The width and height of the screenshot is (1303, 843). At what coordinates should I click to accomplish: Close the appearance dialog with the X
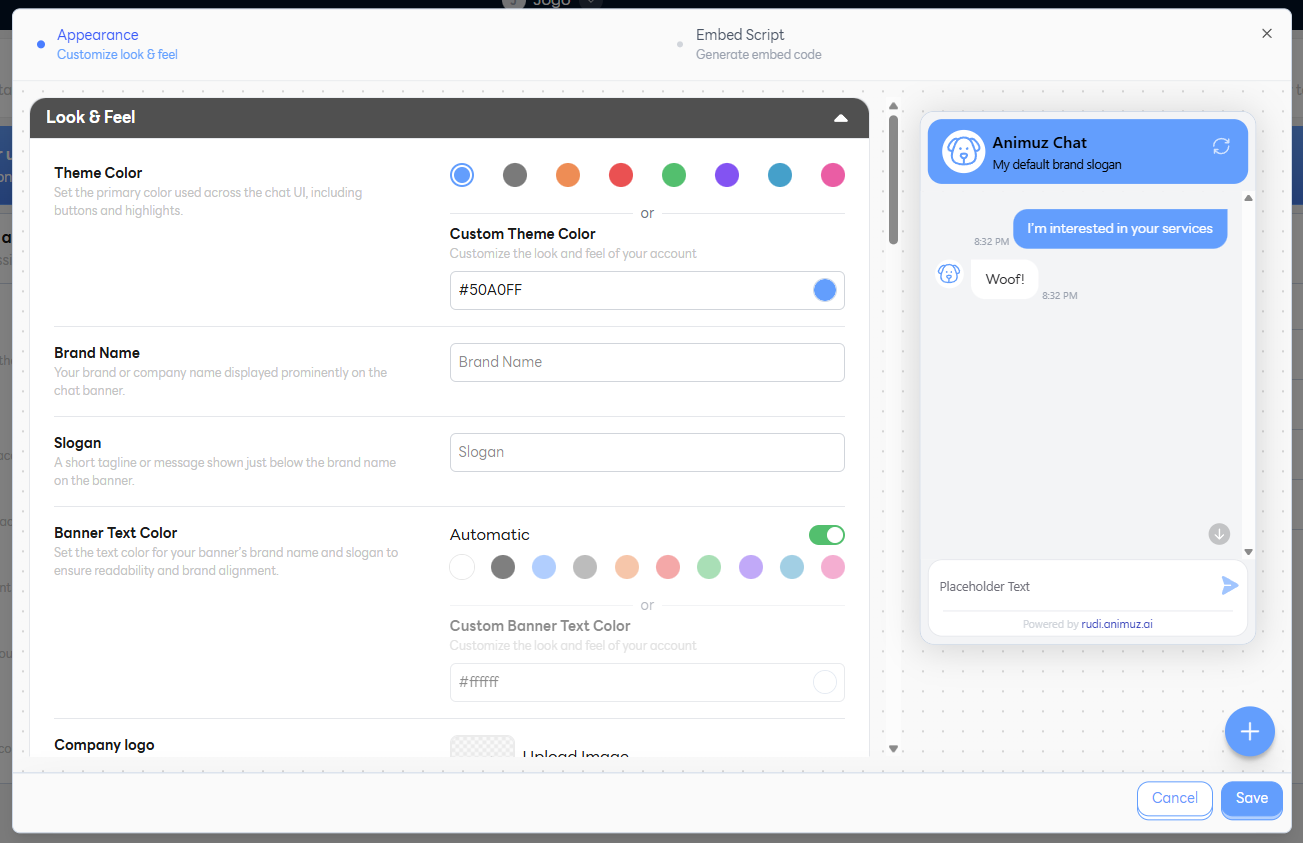coord(1266,34)
